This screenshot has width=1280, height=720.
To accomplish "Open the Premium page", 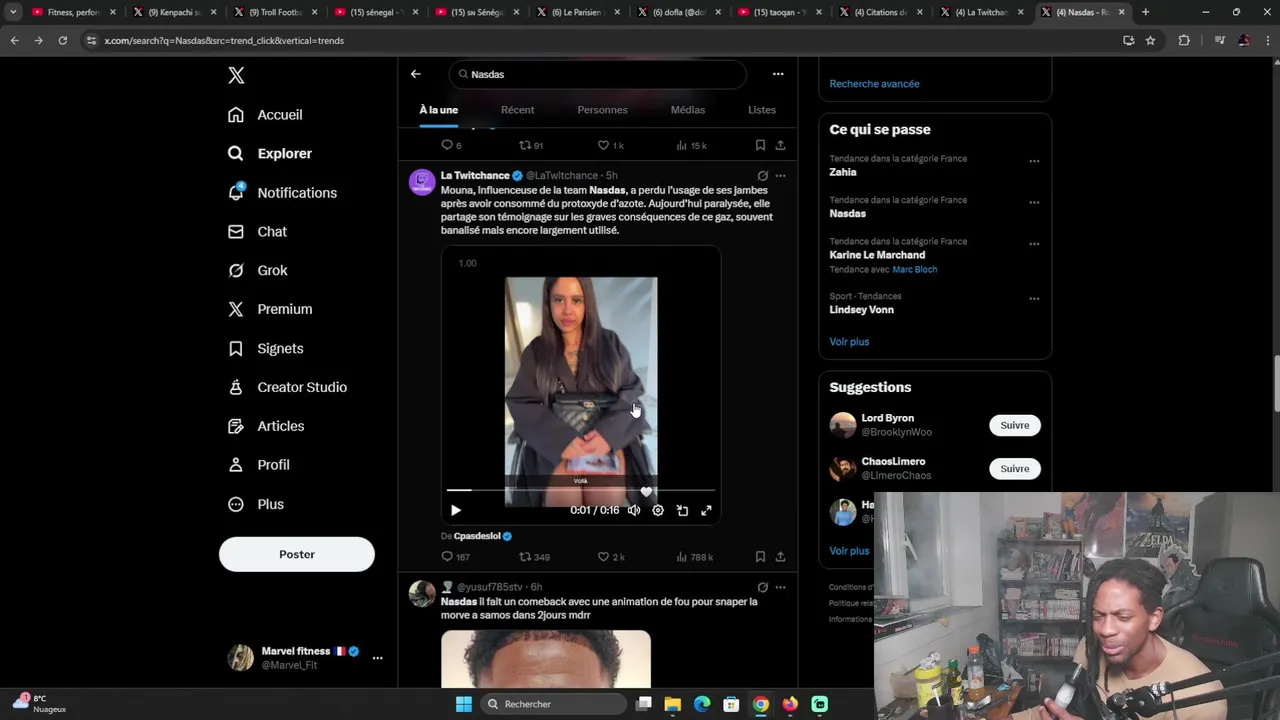I will (270, 310).
